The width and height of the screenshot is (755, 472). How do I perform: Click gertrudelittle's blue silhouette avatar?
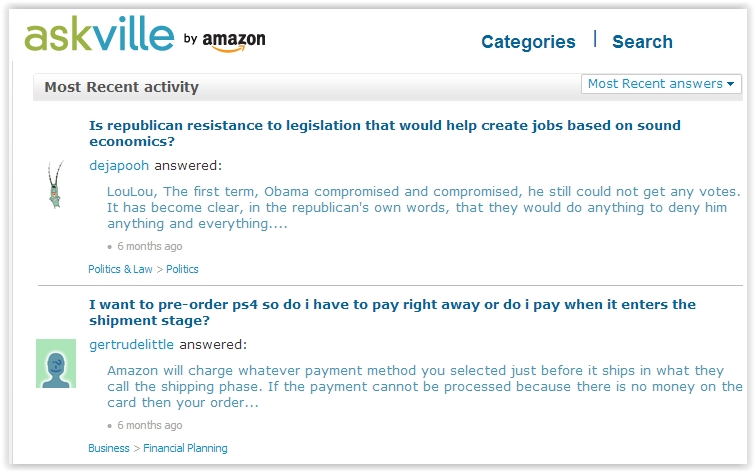pos(56,364)
